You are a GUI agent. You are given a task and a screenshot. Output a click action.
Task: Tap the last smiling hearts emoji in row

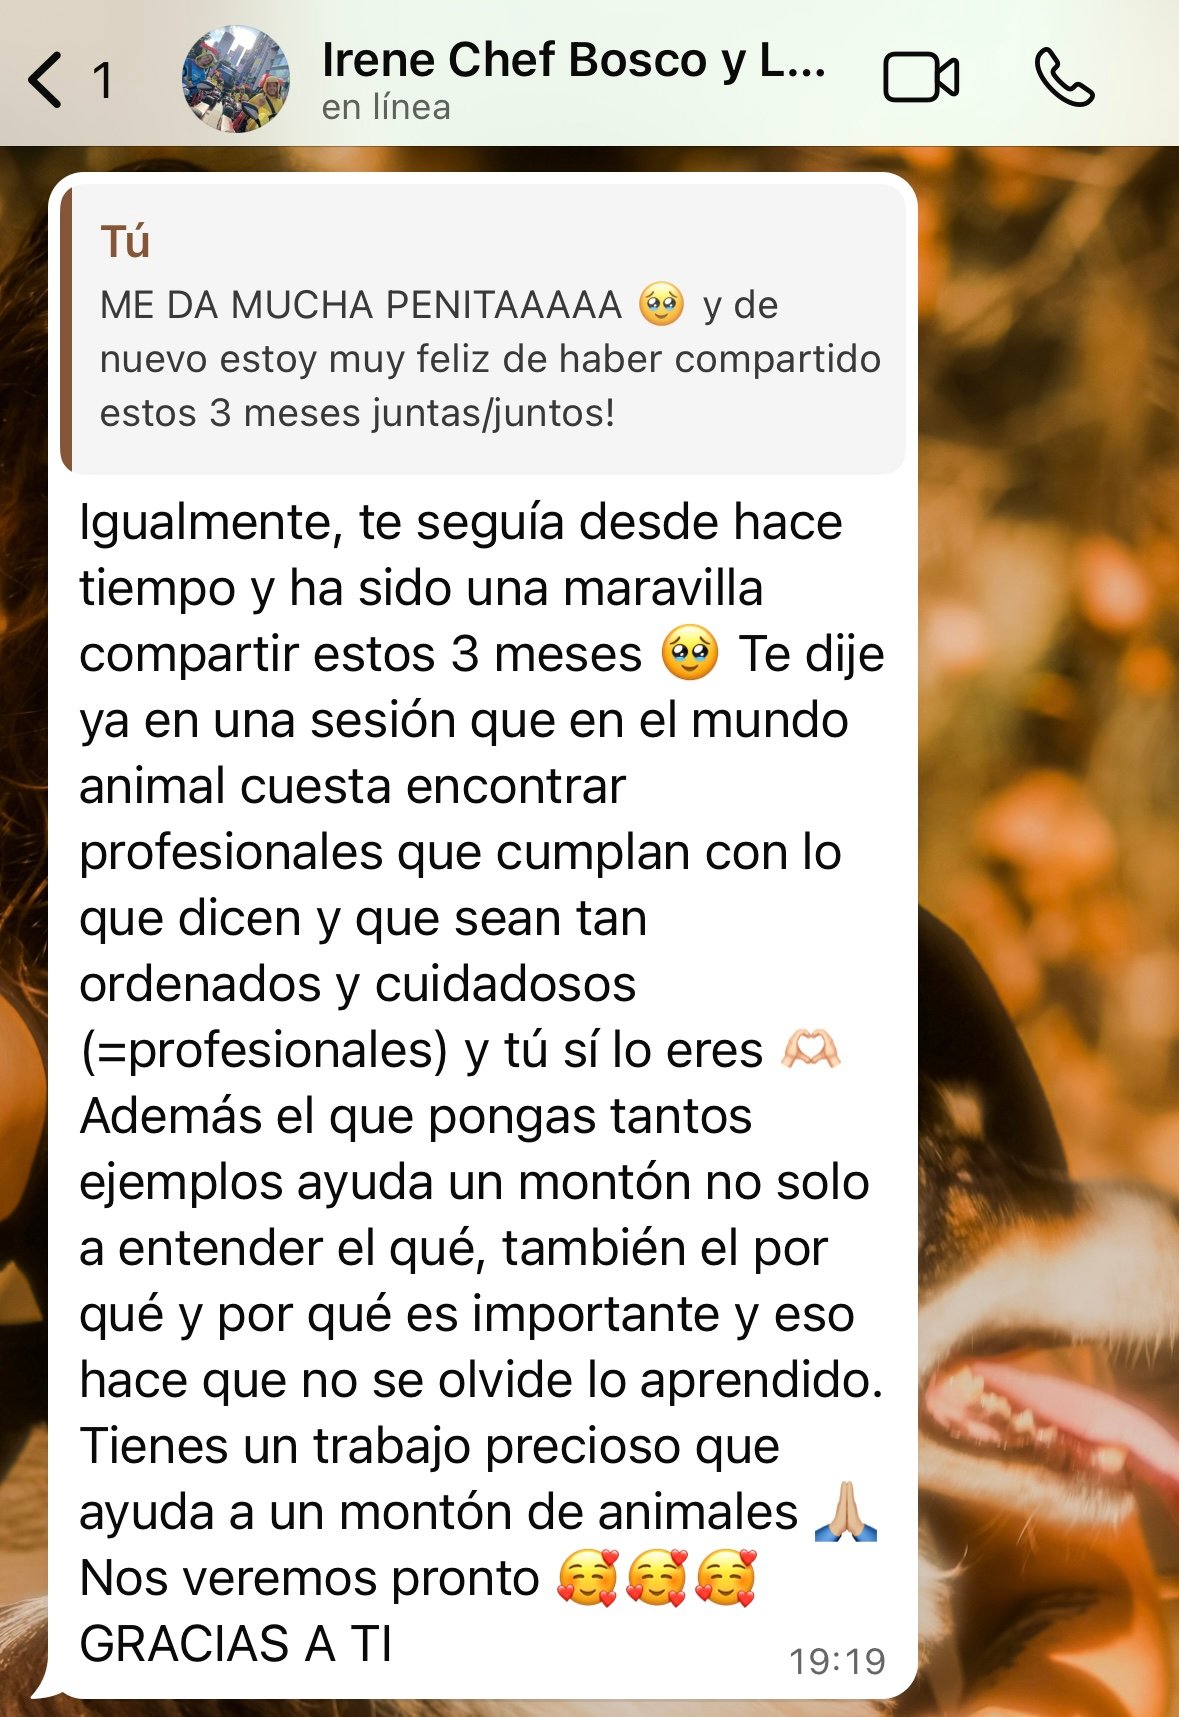(x=726, y=1578)
